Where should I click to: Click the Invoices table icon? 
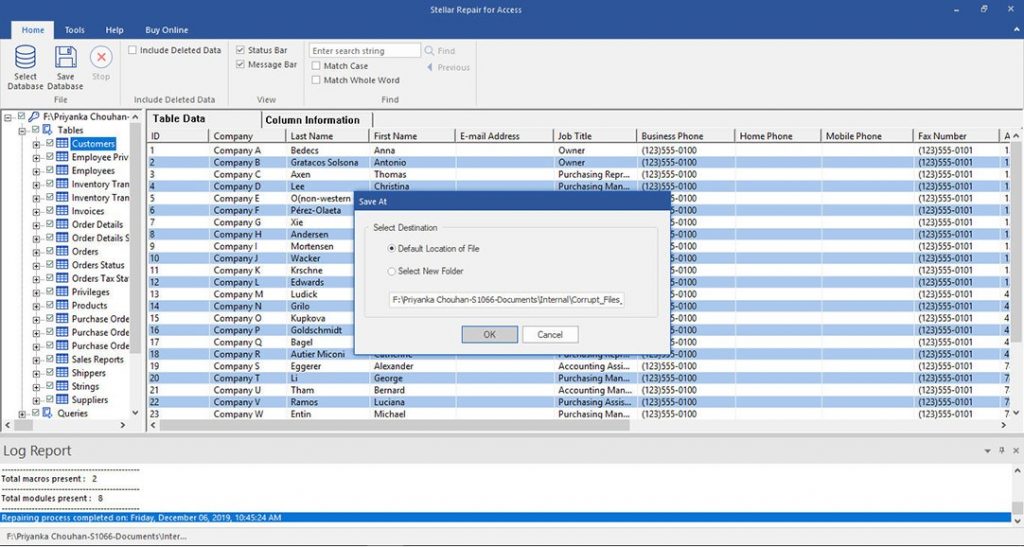click(x=62, y=211)
